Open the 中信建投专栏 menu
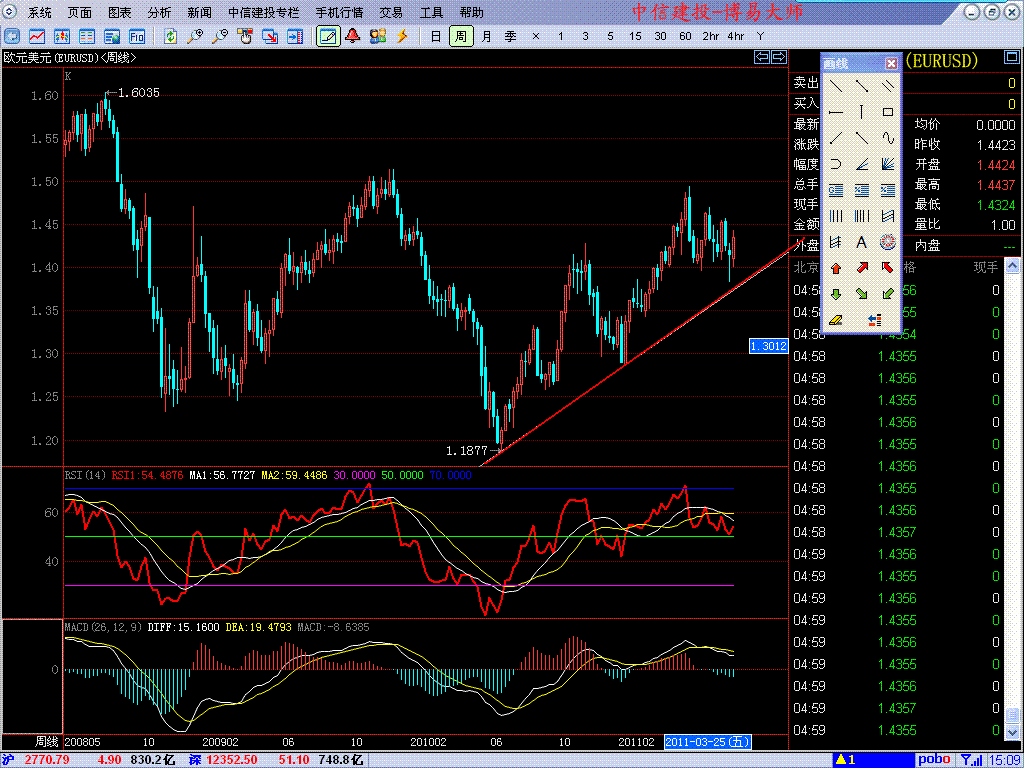 [263, 13]
